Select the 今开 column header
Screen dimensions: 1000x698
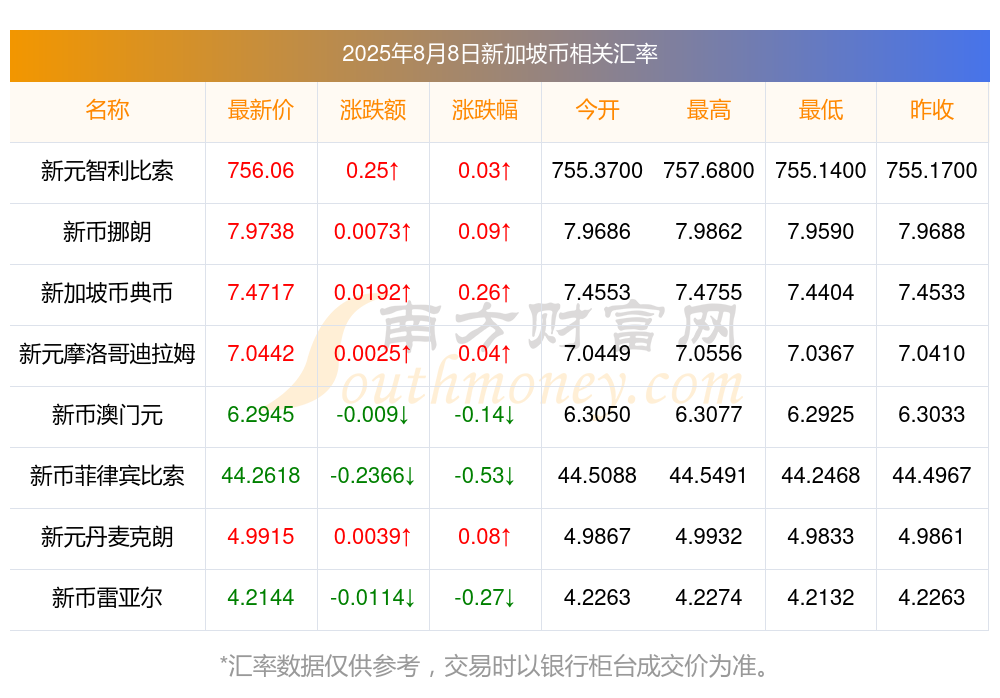tap(597, 110)
